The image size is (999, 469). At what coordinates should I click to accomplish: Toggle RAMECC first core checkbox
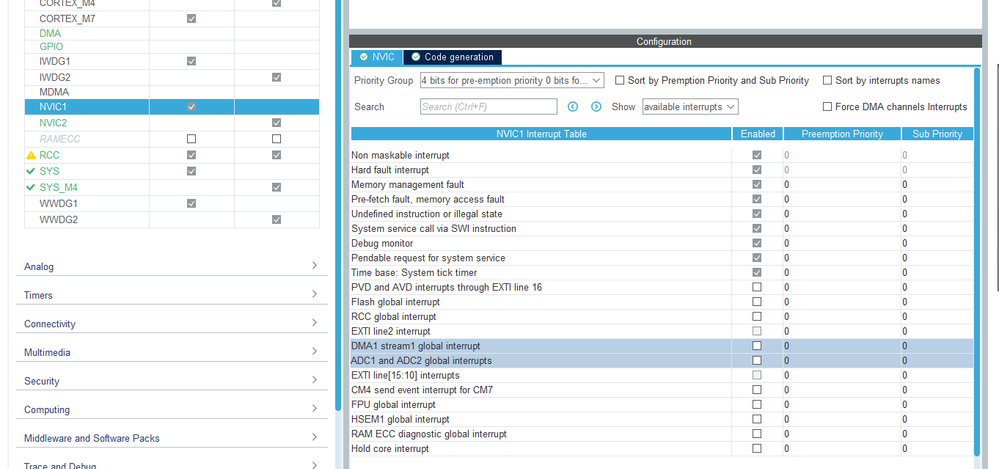[x=191, y=139]
